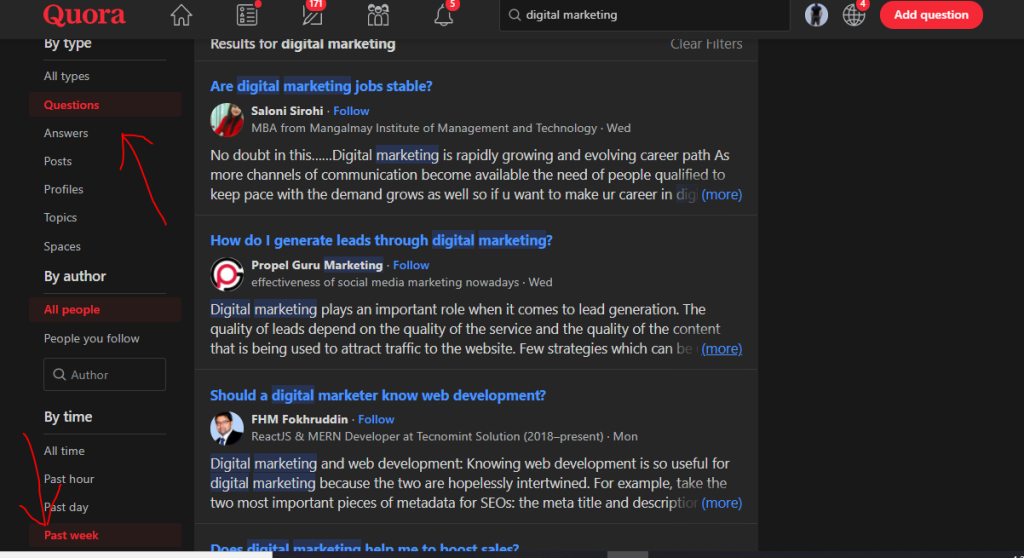Open the Answer pencil icon
Viewport: 1024px width, 558px height.
tap(313, 14)
